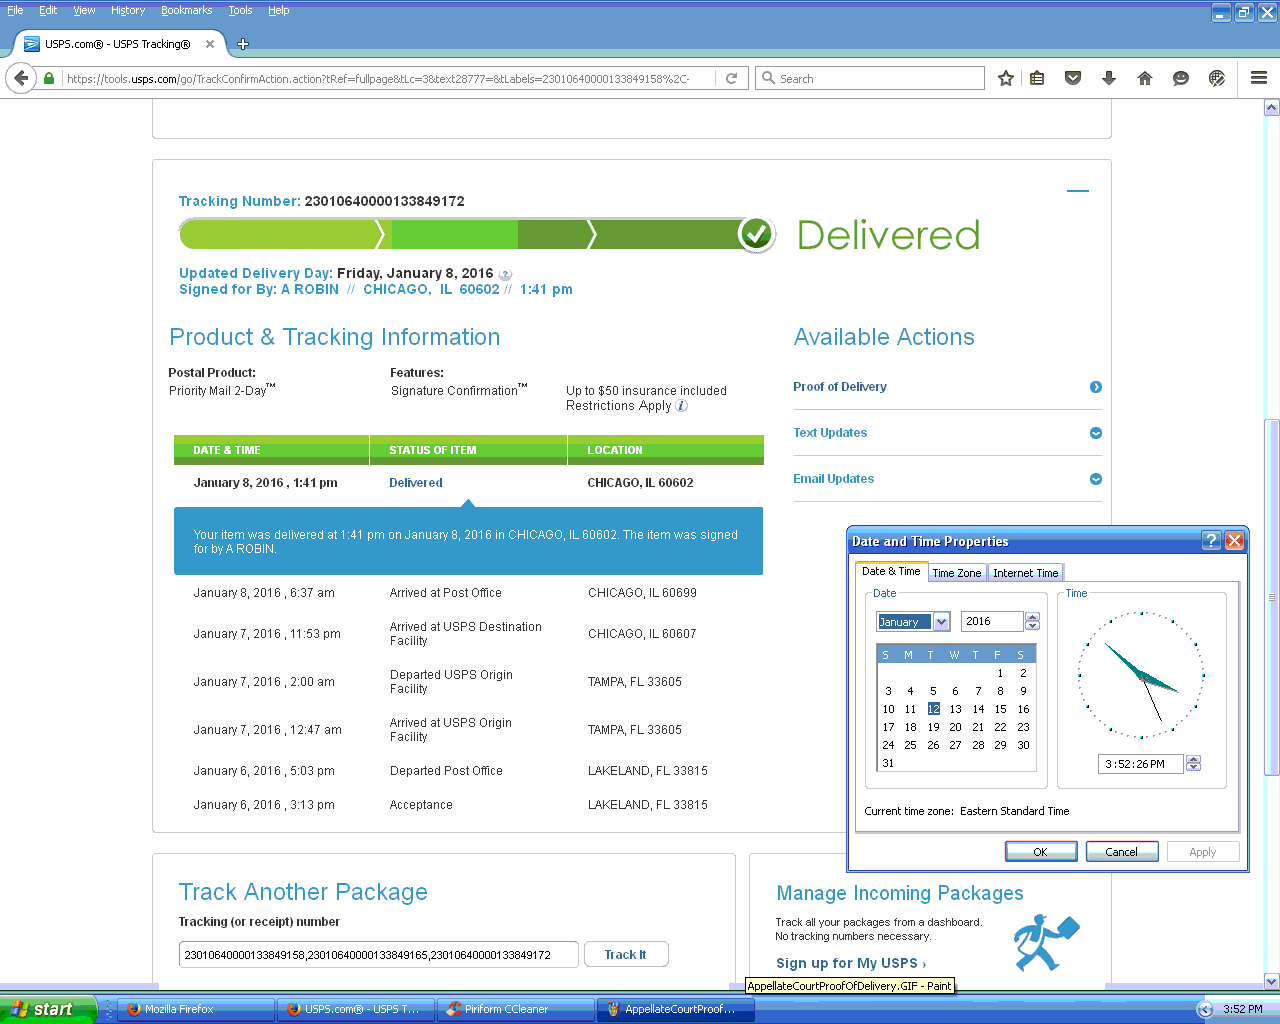Open the Tools menu

tap(240, 10)
